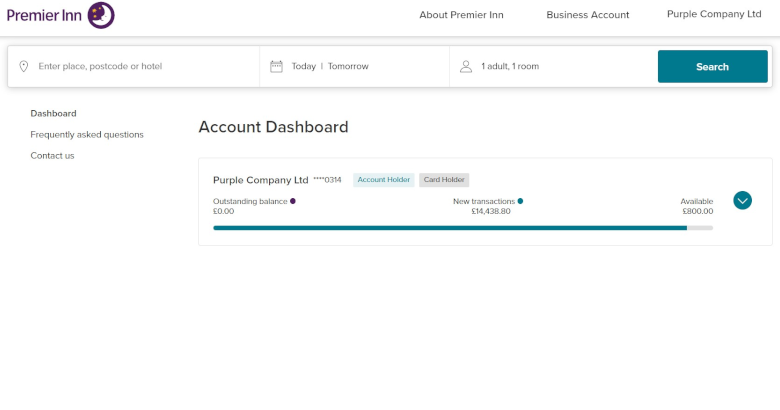Expand the Purple Company Ltd account card
780x410 pixels.
tap(742, 200)
